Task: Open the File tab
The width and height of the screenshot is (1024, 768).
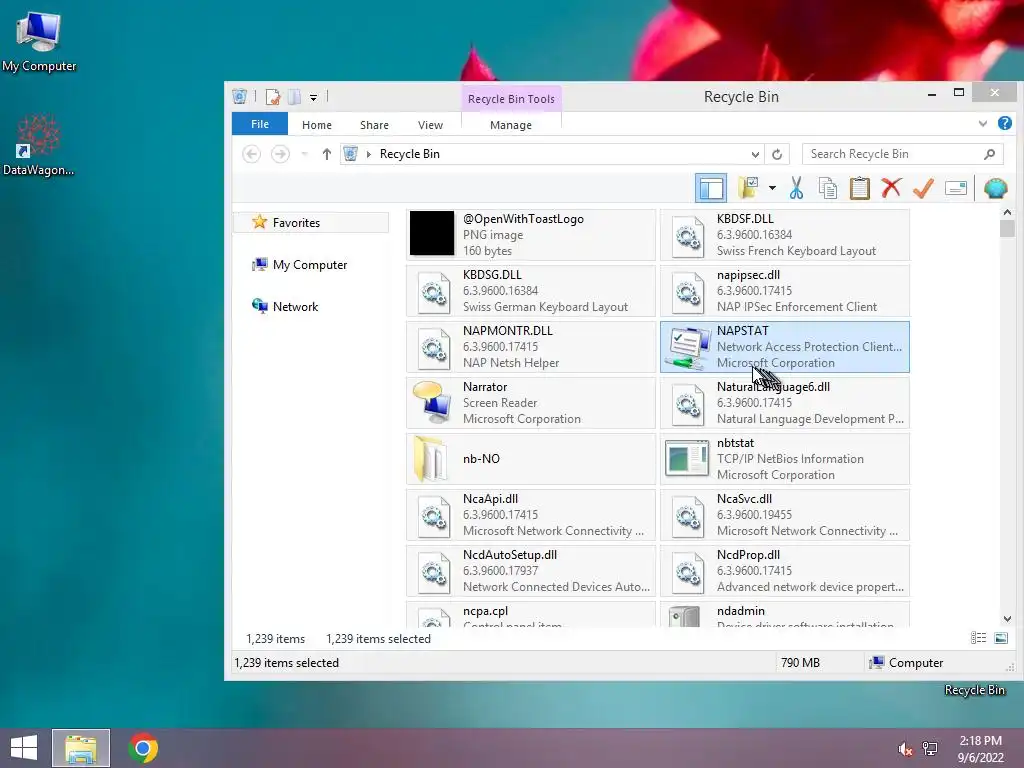Action: pyautogui.click(x=260, y=124)
